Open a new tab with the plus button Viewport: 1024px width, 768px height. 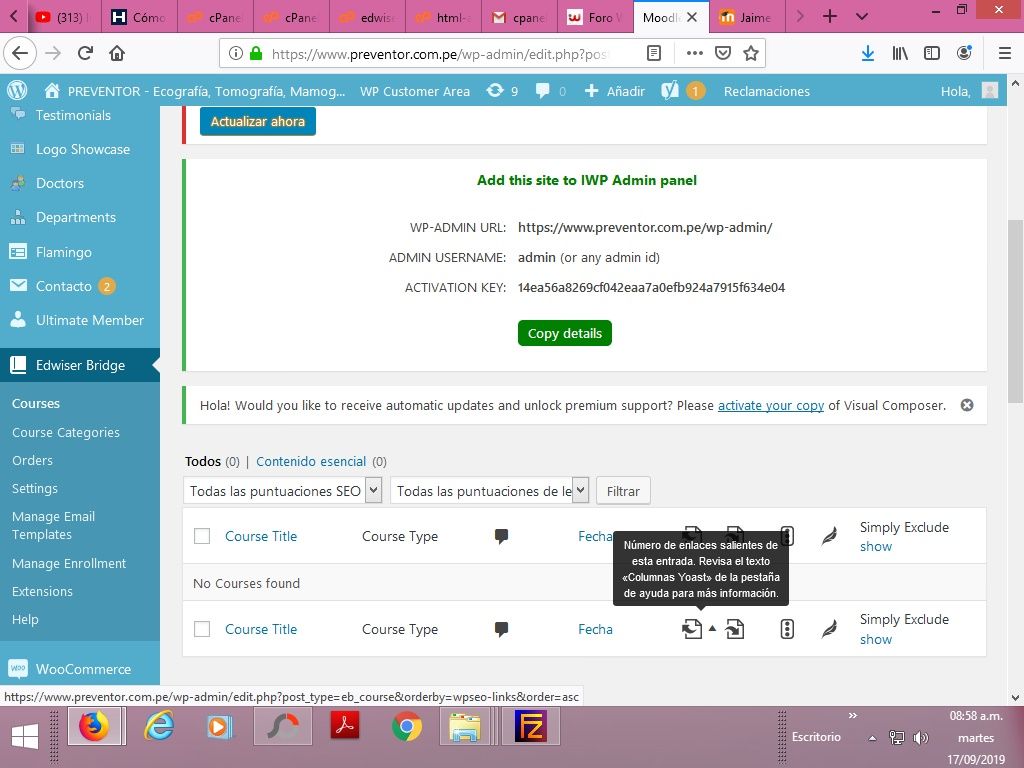829,16
